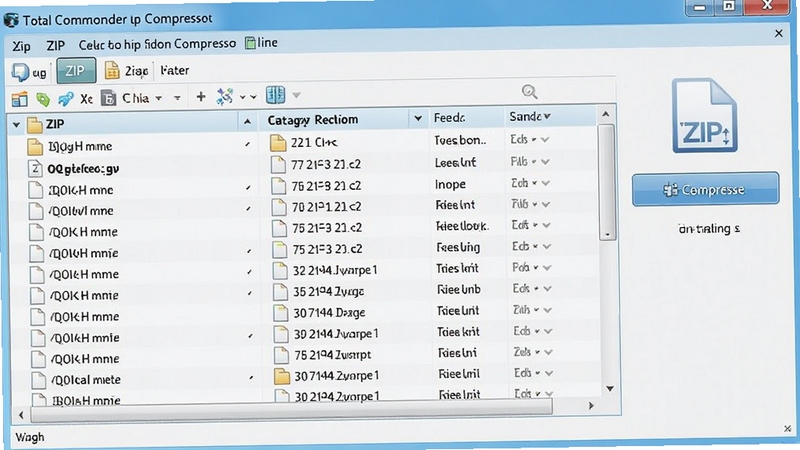Open the Catagry Rectiom column dropdown
This screenshot has height=450, width=800.
(418, 118)
